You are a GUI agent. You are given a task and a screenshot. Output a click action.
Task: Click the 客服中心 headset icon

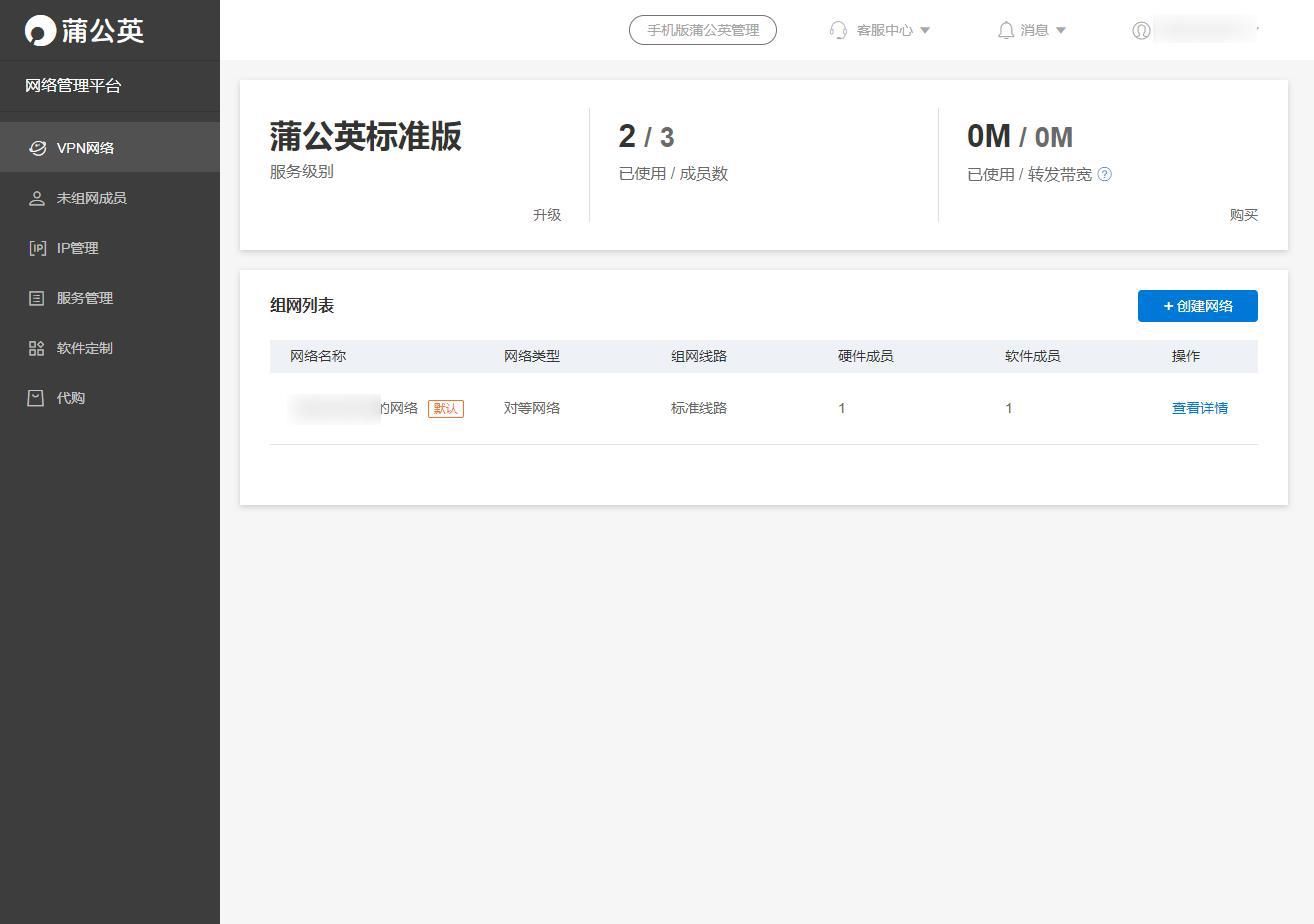838,30
